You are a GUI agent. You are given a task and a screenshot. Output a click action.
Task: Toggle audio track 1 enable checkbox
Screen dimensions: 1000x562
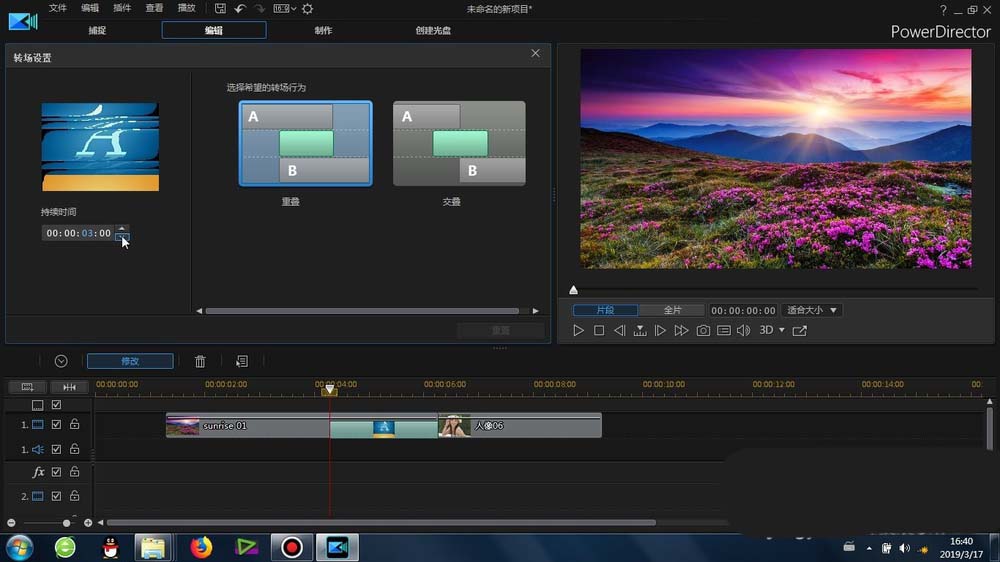[56, 449]
